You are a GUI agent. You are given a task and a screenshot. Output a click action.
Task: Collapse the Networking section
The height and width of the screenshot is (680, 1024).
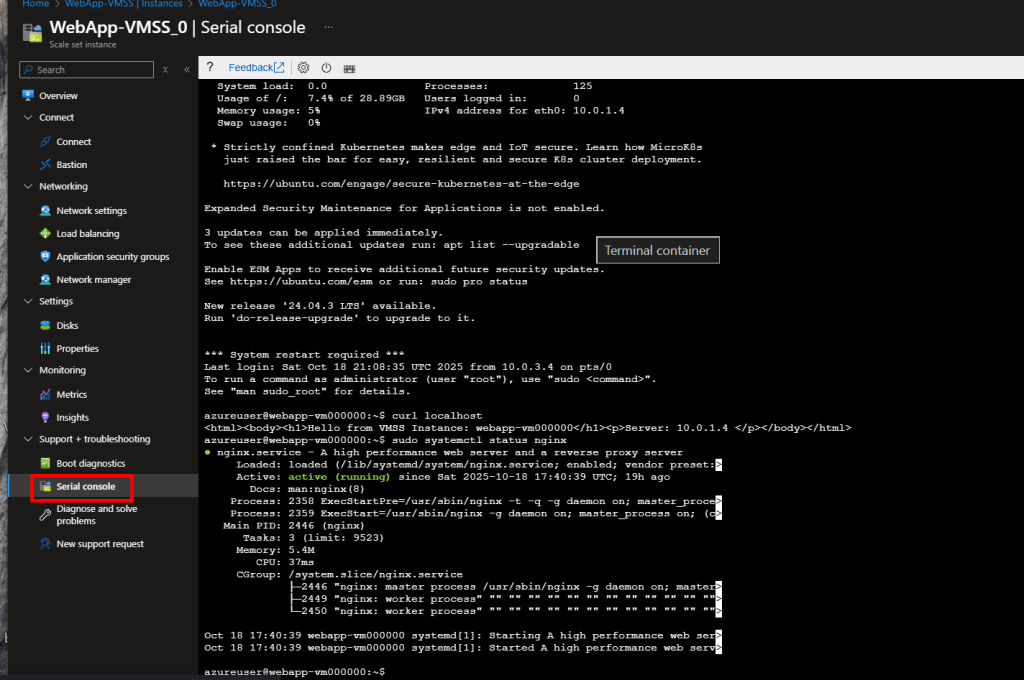pyautogui.click(x=28, y=187)
